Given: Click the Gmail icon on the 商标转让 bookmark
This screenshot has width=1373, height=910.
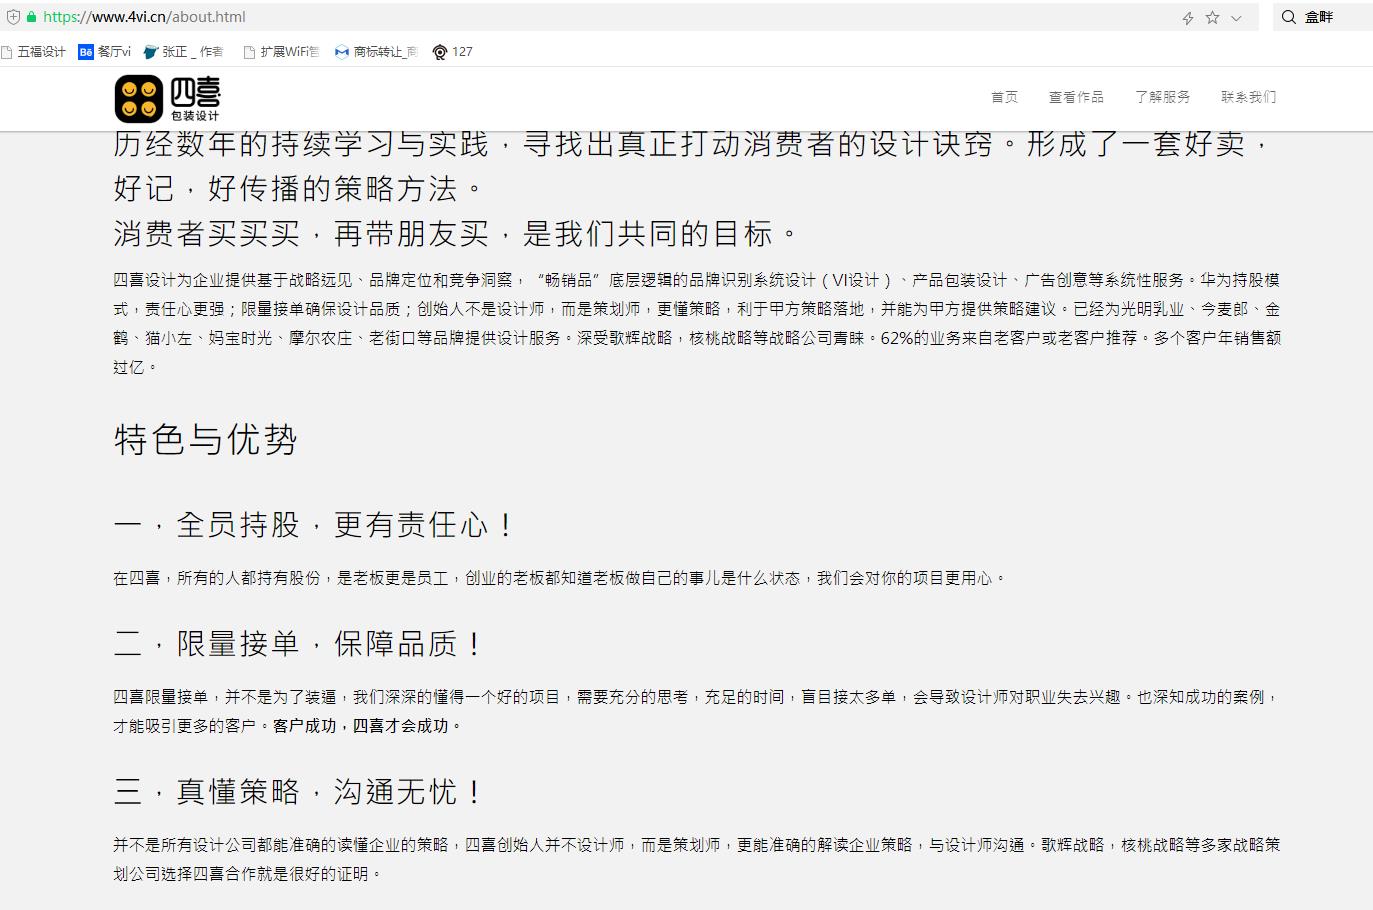Looking at the screenshot, I should coord(339,51).
